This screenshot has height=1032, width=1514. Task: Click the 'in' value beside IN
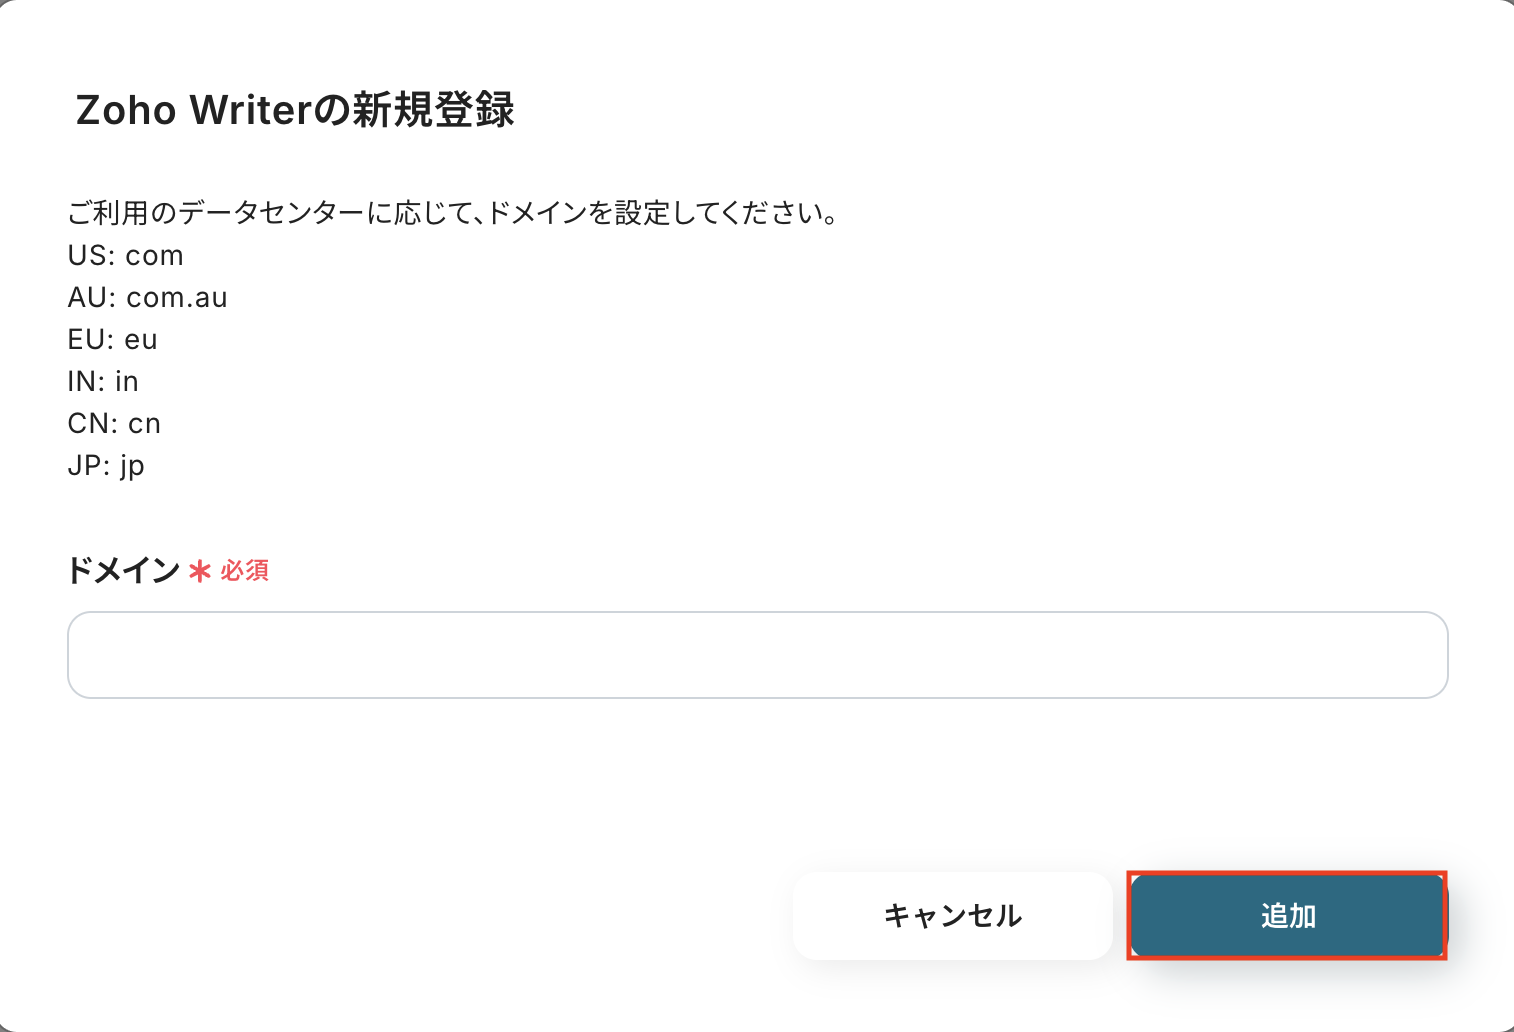point(127,382)
